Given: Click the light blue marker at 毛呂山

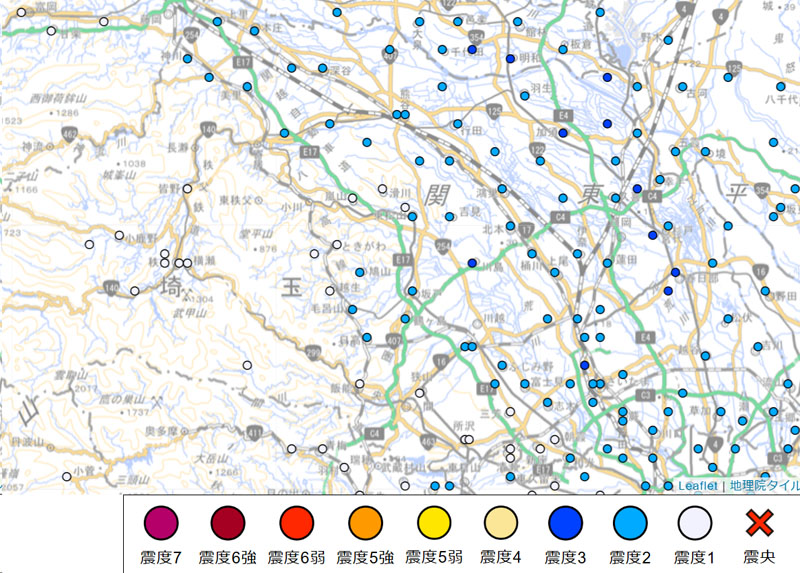Looking at the screenshot, I should coord(352,309).
